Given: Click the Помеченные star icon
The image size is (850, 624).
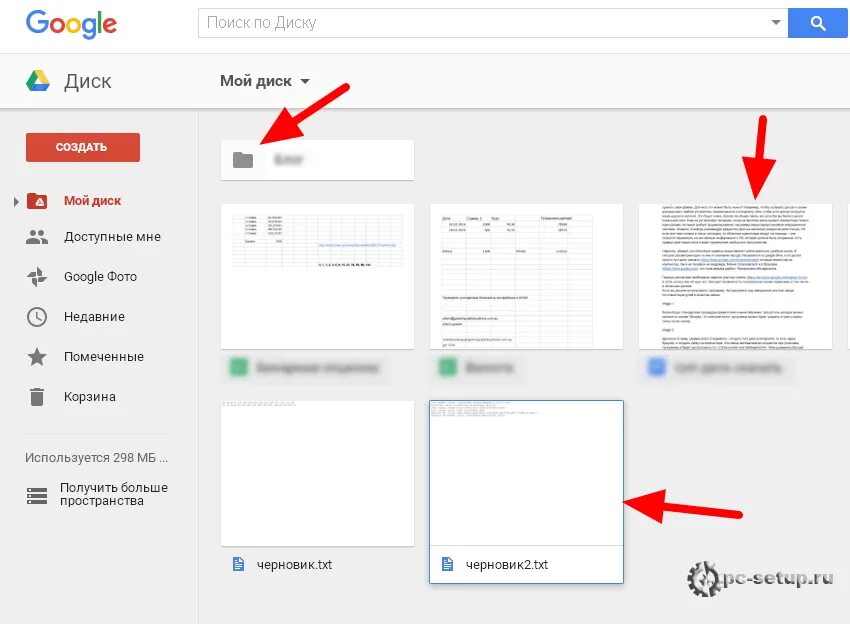Looking at the screenshot, I should pos(37,357).
